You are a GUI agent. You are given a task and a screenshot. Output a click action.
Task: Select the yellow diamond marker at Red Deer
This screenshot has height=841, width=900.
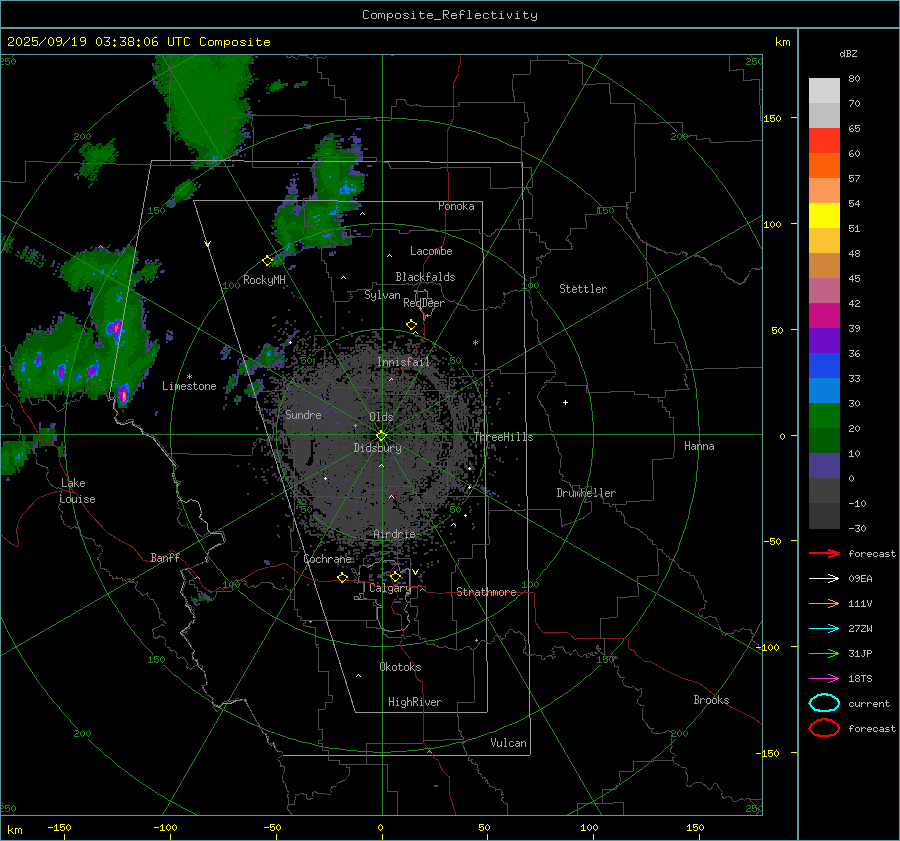click(411, 325)
